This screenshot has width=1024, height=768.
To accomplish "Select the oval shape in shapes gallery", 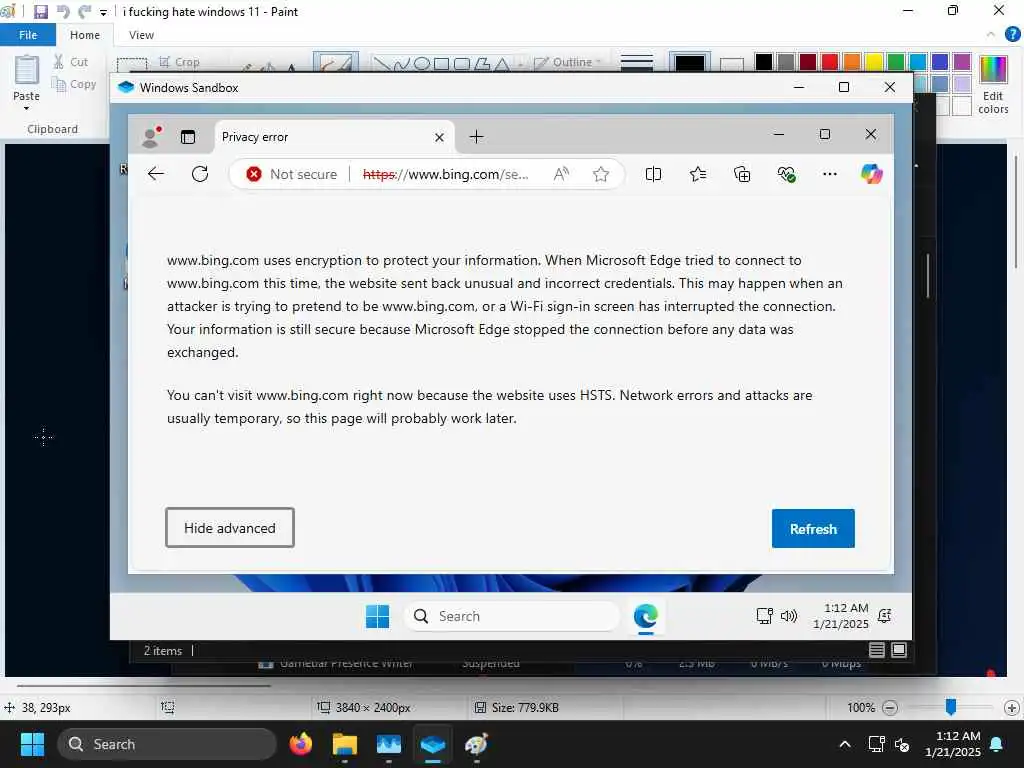I will click(422, 63).
